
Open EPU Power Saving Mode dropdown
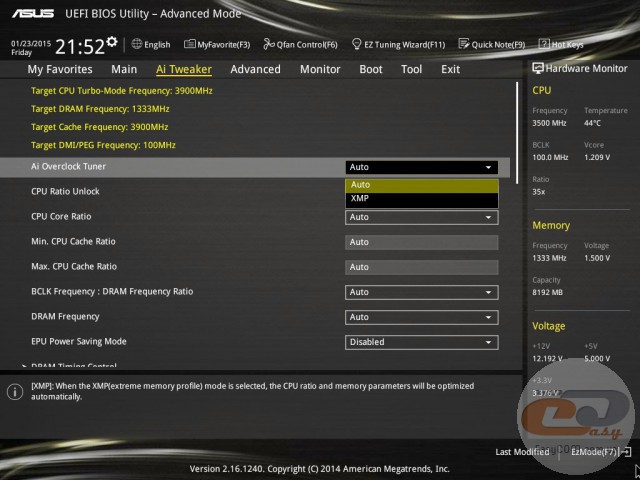[422, 342]
